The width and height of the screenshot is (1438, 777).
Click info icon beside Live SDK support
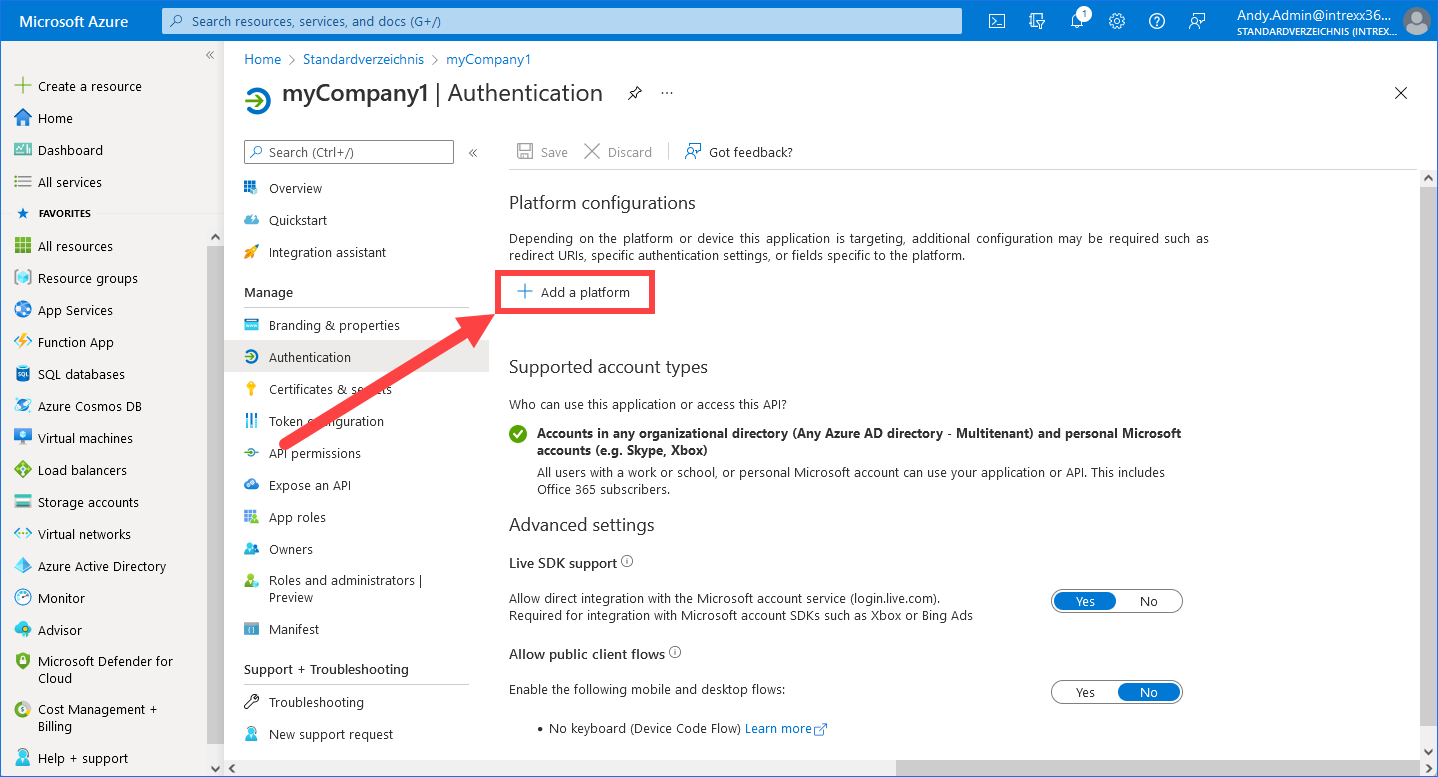tap(627, 562)
